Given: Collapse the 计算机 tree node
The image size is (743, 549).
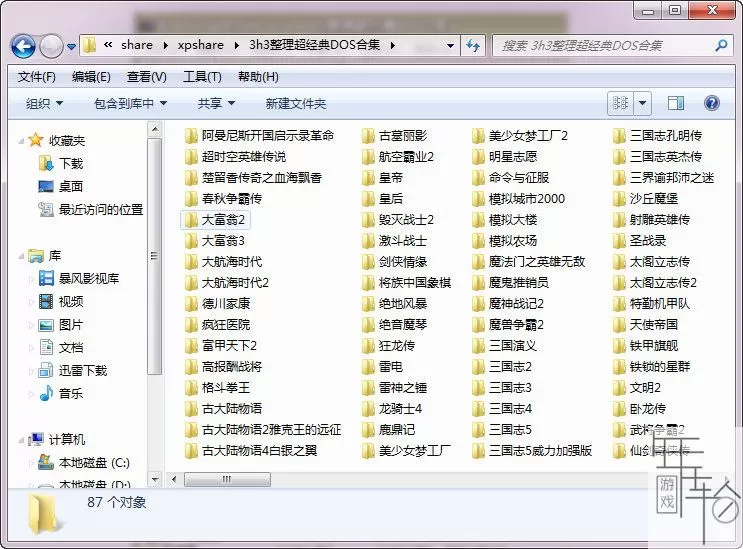Looking at the screenshot, I should (x=21, y=441).
